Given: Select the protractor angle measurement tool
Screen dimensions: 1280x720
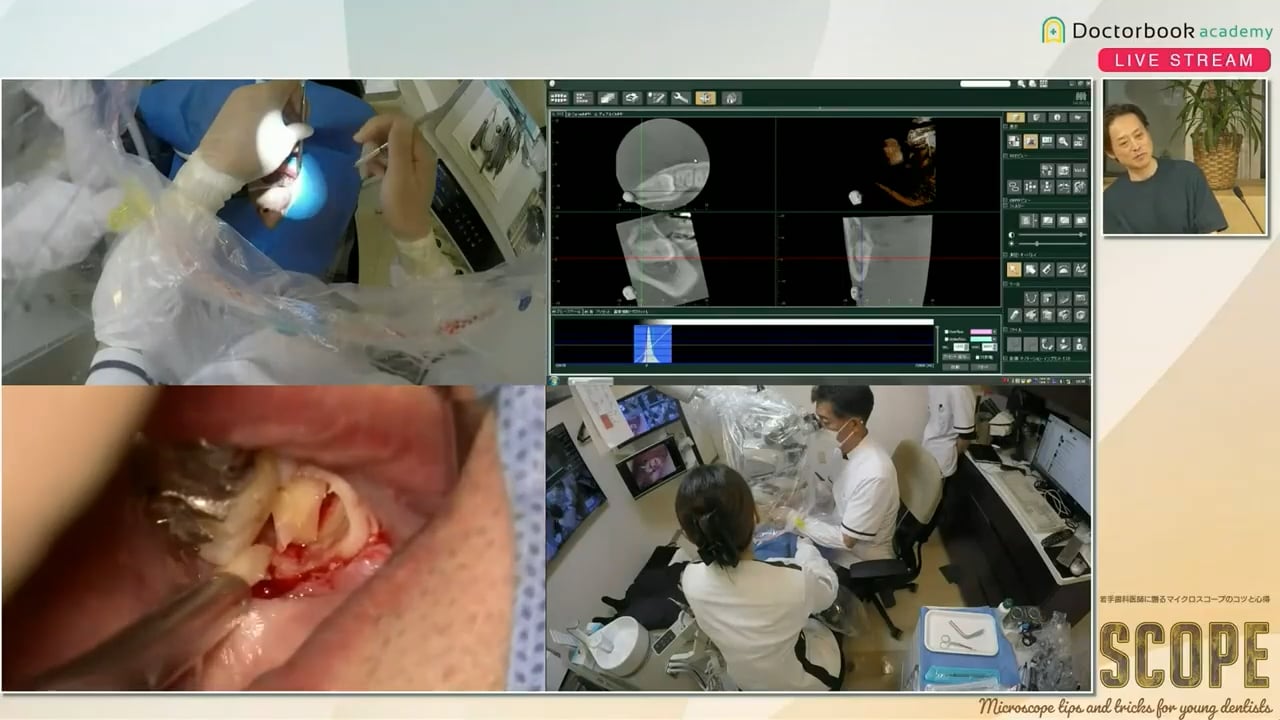Looking at the screenshot, I should tap(1063, 270).
